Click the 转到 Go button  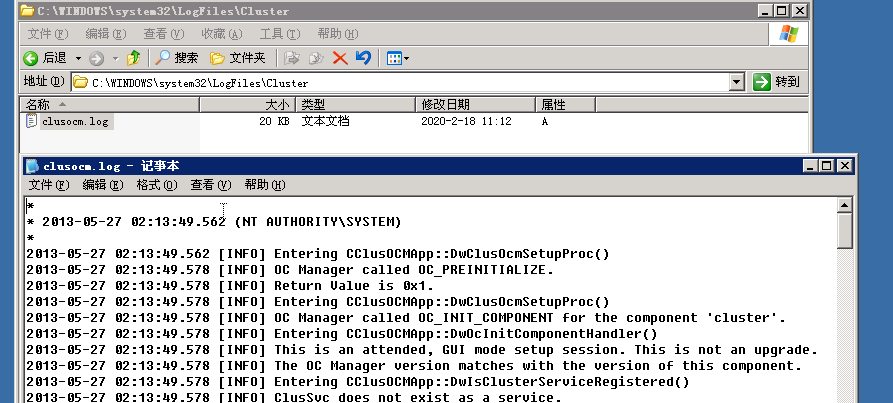point(777,82)
